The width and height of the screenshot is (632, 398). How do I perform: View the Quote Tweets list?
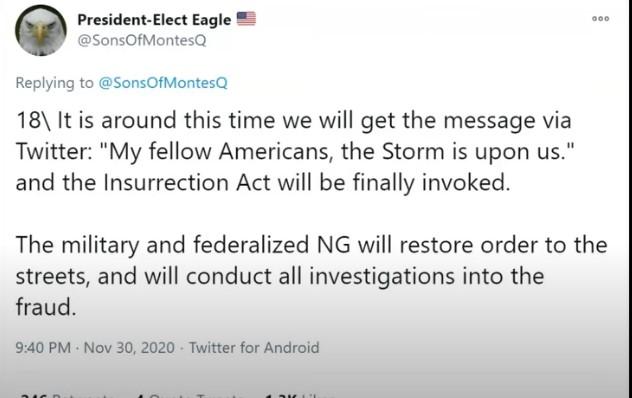point(189,396)
